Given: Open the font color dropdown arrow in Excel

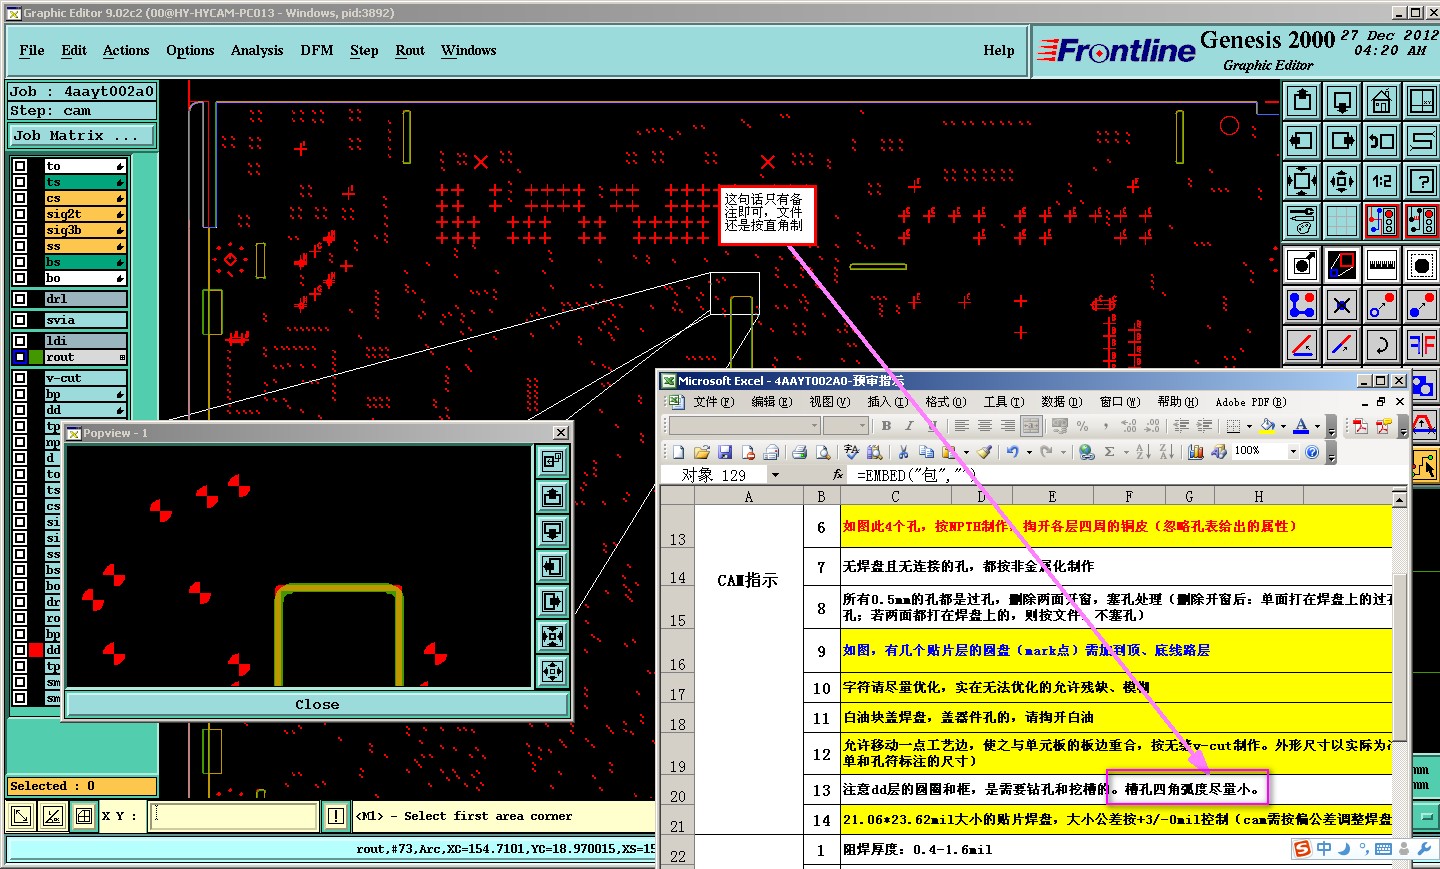Looking at the screenshot, I should pyautogui.click(x=1317, y=426).
